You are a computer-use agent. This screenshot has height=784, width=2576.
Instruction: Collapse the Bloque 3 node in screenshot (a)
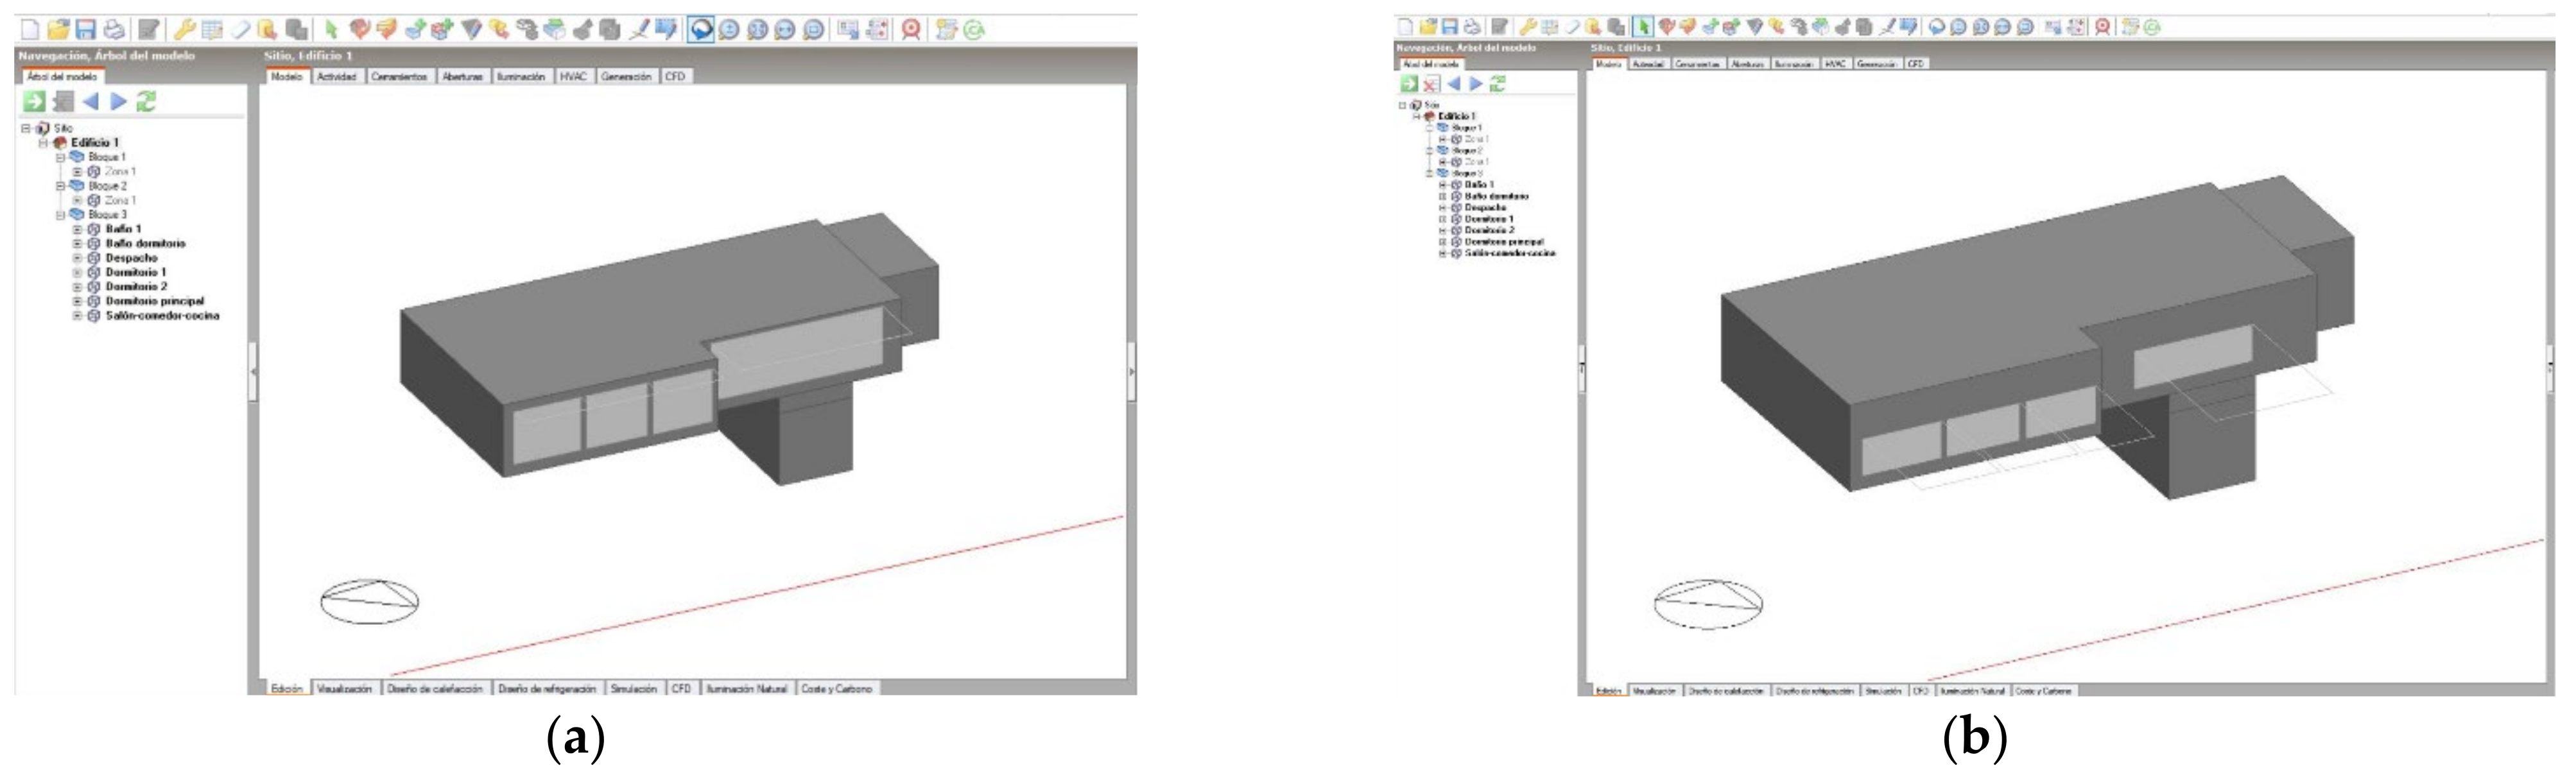[x=60, y=215]
